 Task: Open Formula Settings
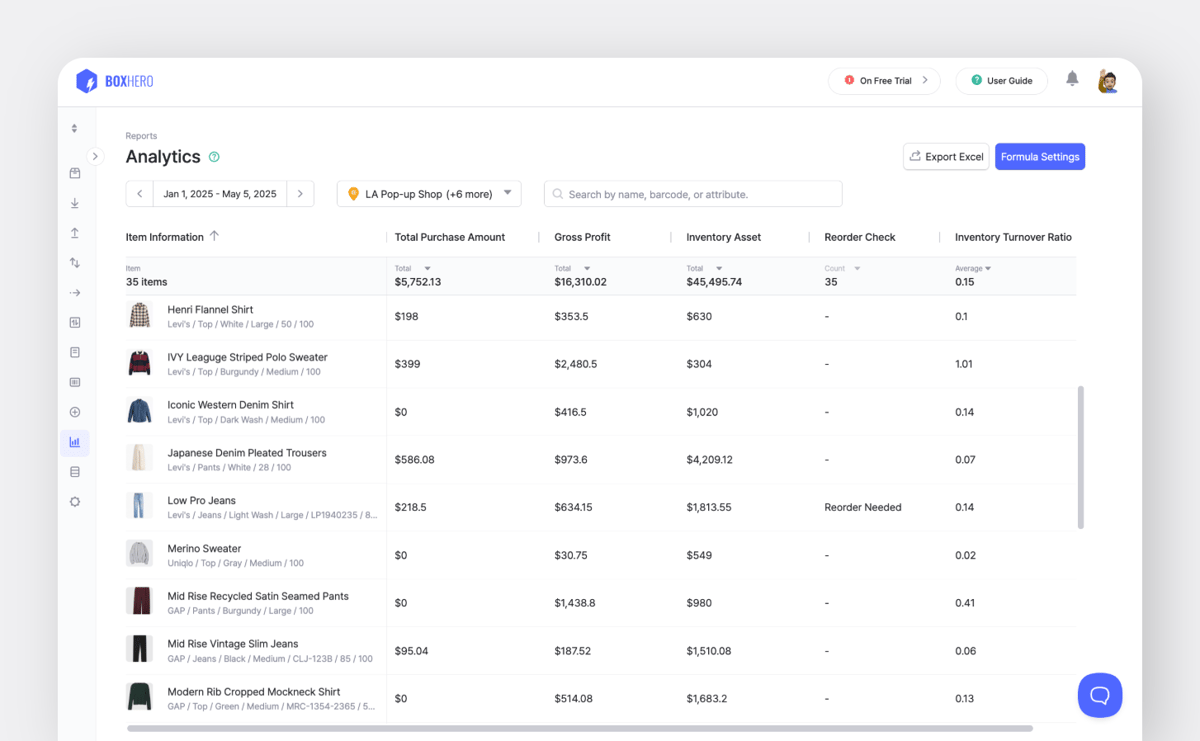tap(1039, 157)
